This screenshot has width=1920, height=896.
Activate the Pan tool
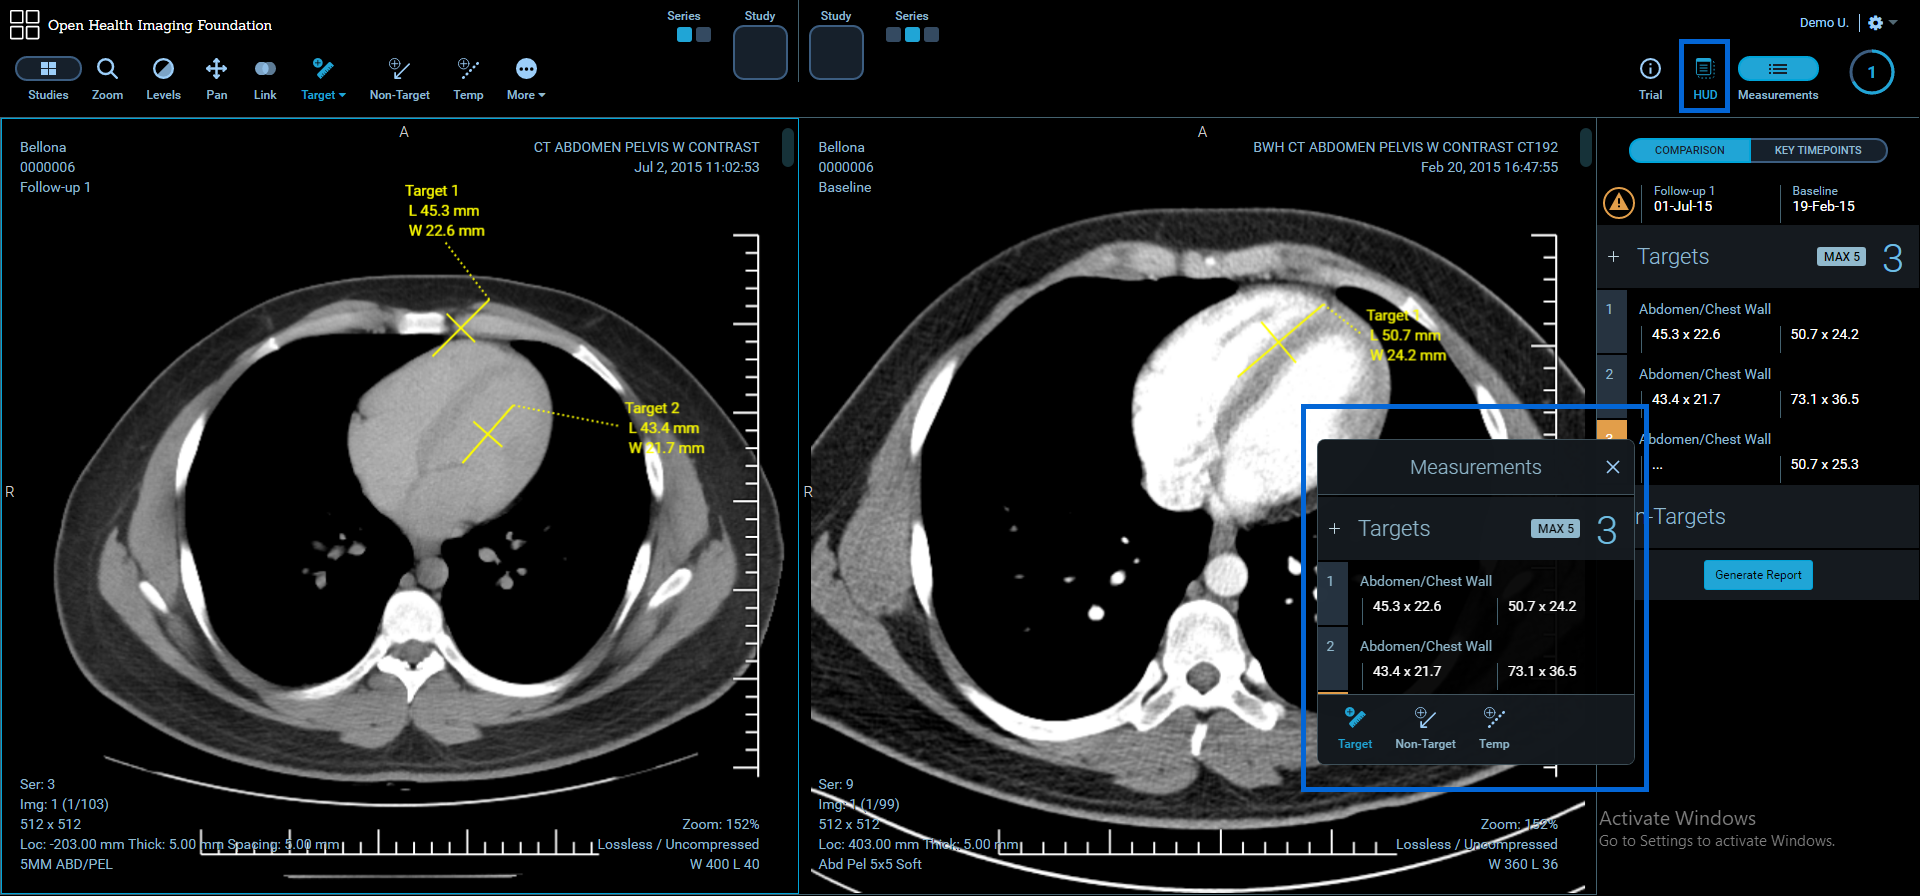[x=216, y=78]
